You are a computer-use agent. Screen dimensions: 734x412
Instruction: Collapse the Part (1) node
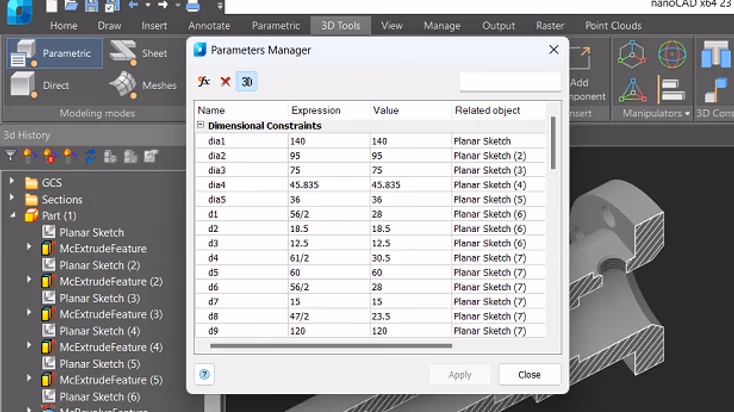(x=13, y=215)
